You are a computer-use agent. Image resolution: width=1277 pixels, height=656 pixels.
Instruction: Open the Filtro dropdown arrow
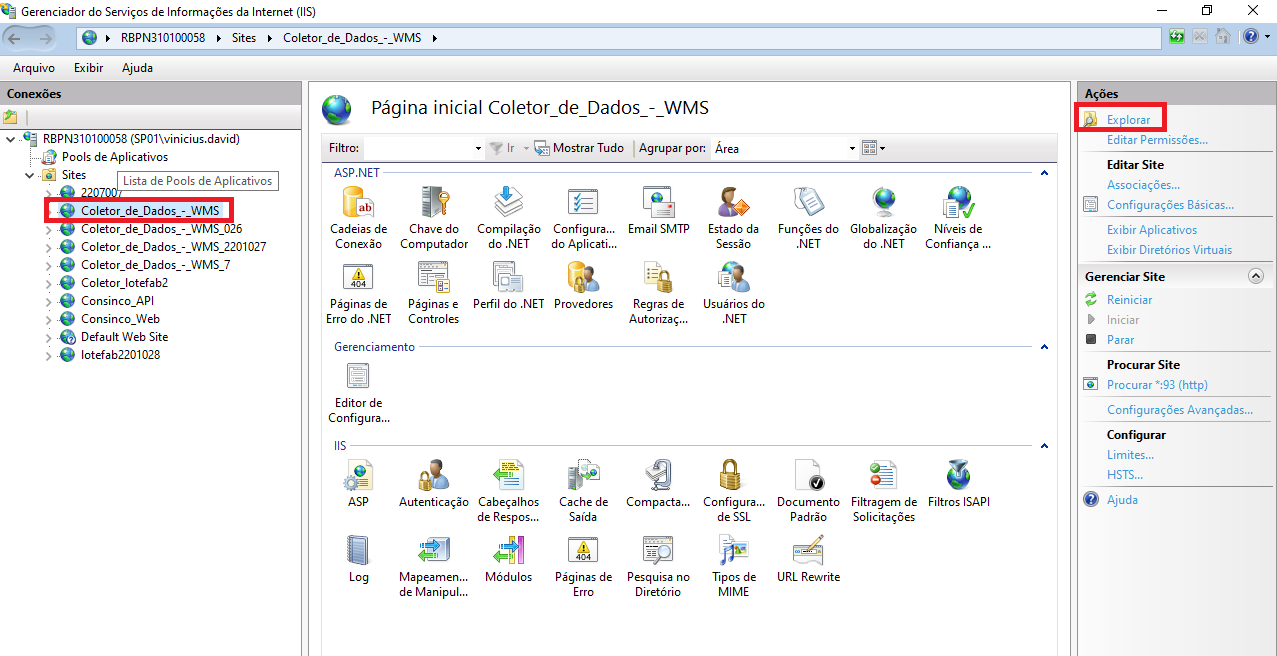[478, 148]
